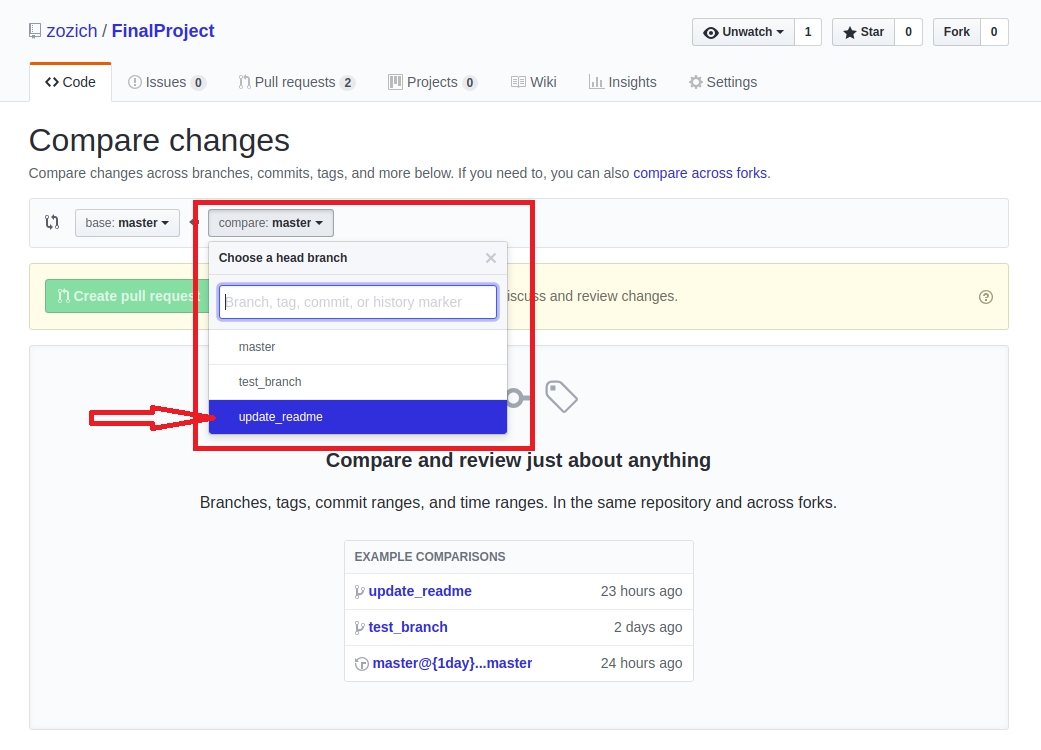Toggle the compare: master dropdown

(270, 223)
